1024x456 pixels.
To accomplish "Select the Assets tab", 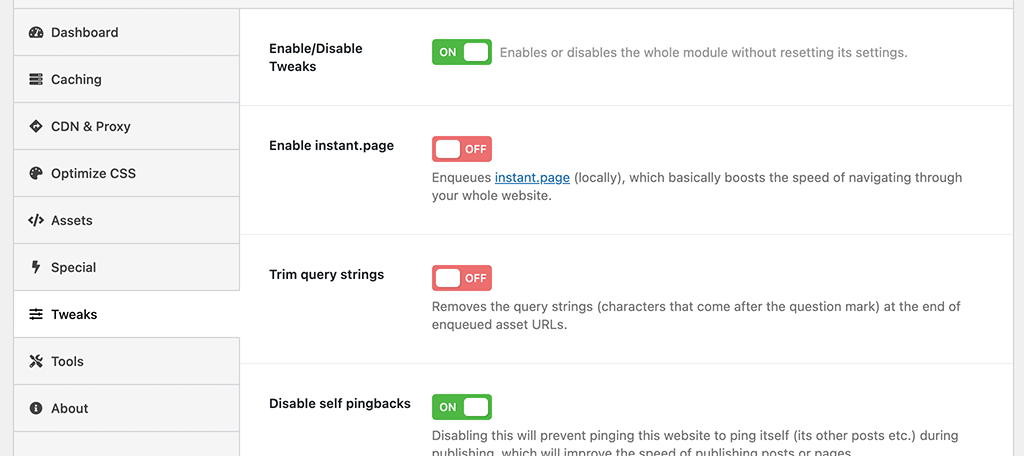I will [x=127, y=220].
